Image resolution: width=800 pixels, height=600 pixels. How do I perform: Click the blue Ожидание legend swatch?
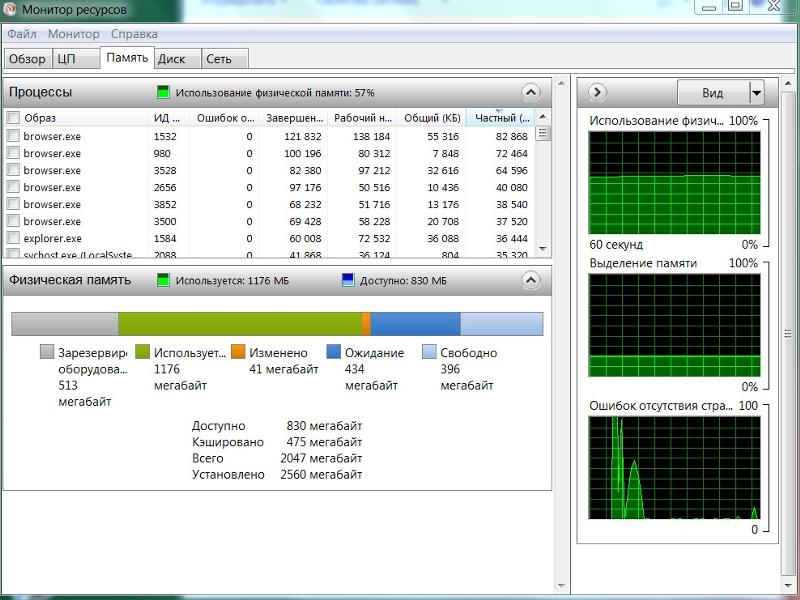point(334,352)
